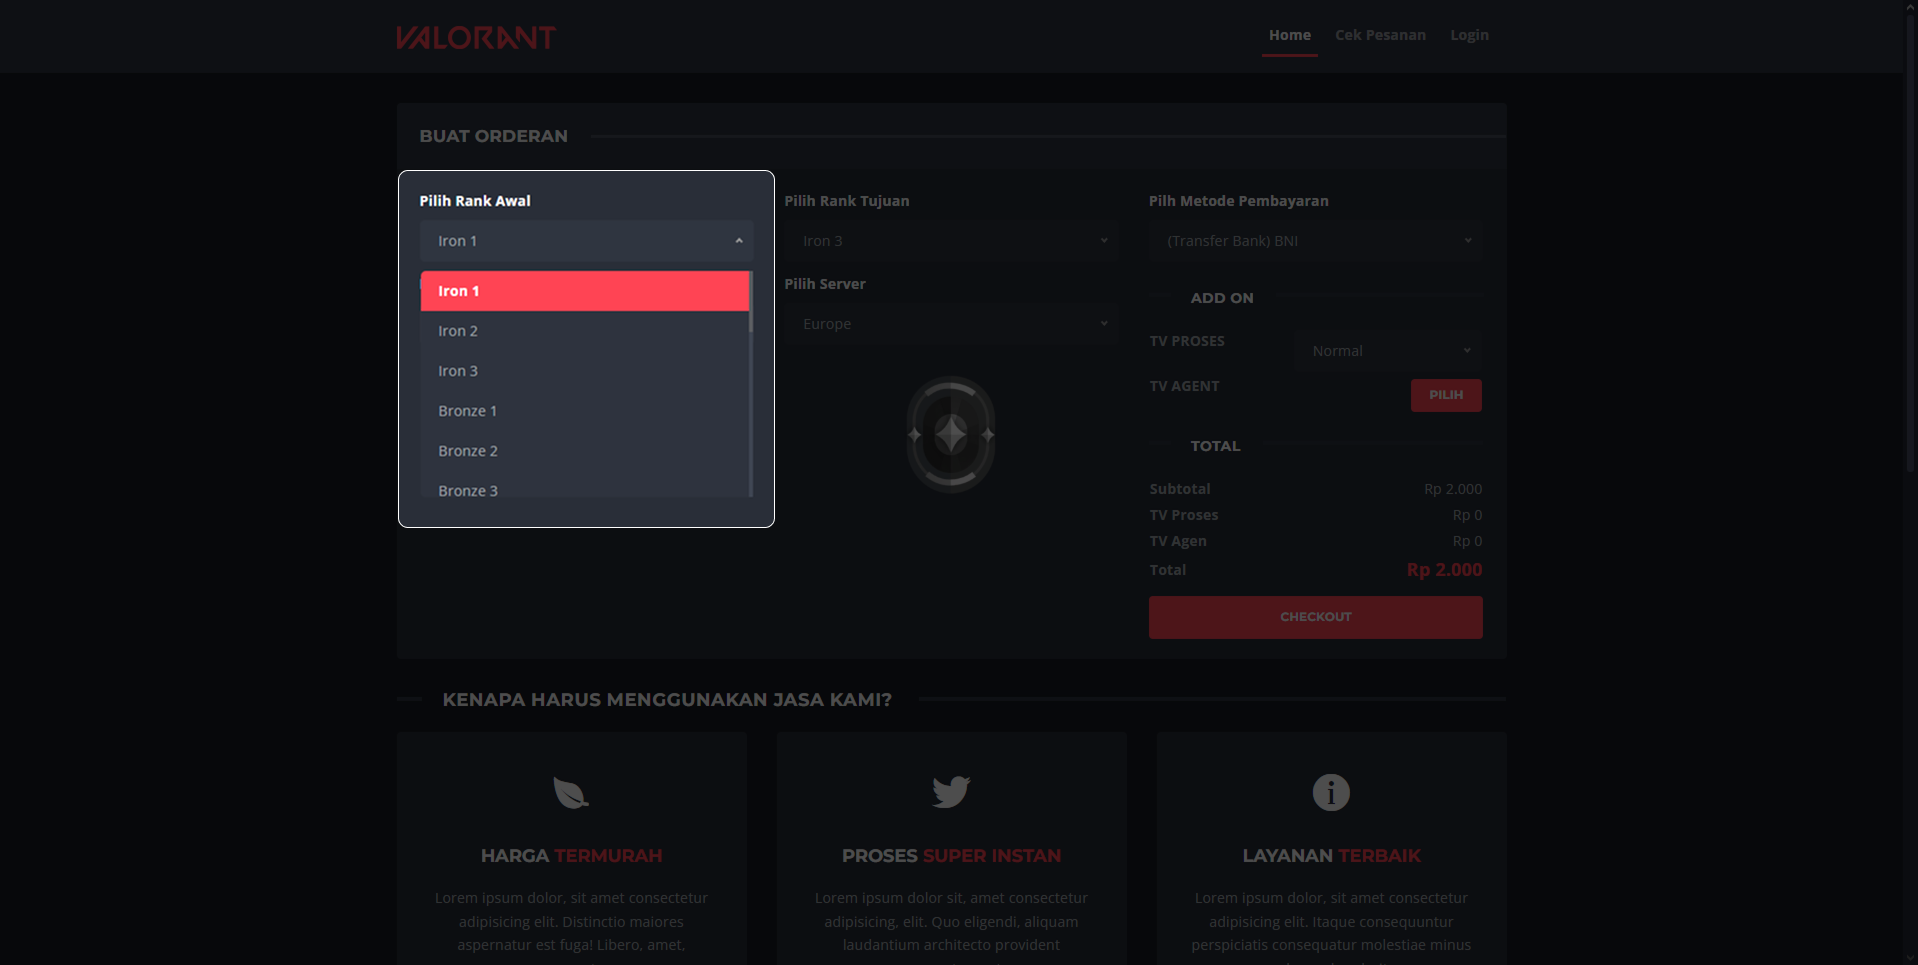
Task: Open the payment method dropdown showing BNI
Action: 1315,241
